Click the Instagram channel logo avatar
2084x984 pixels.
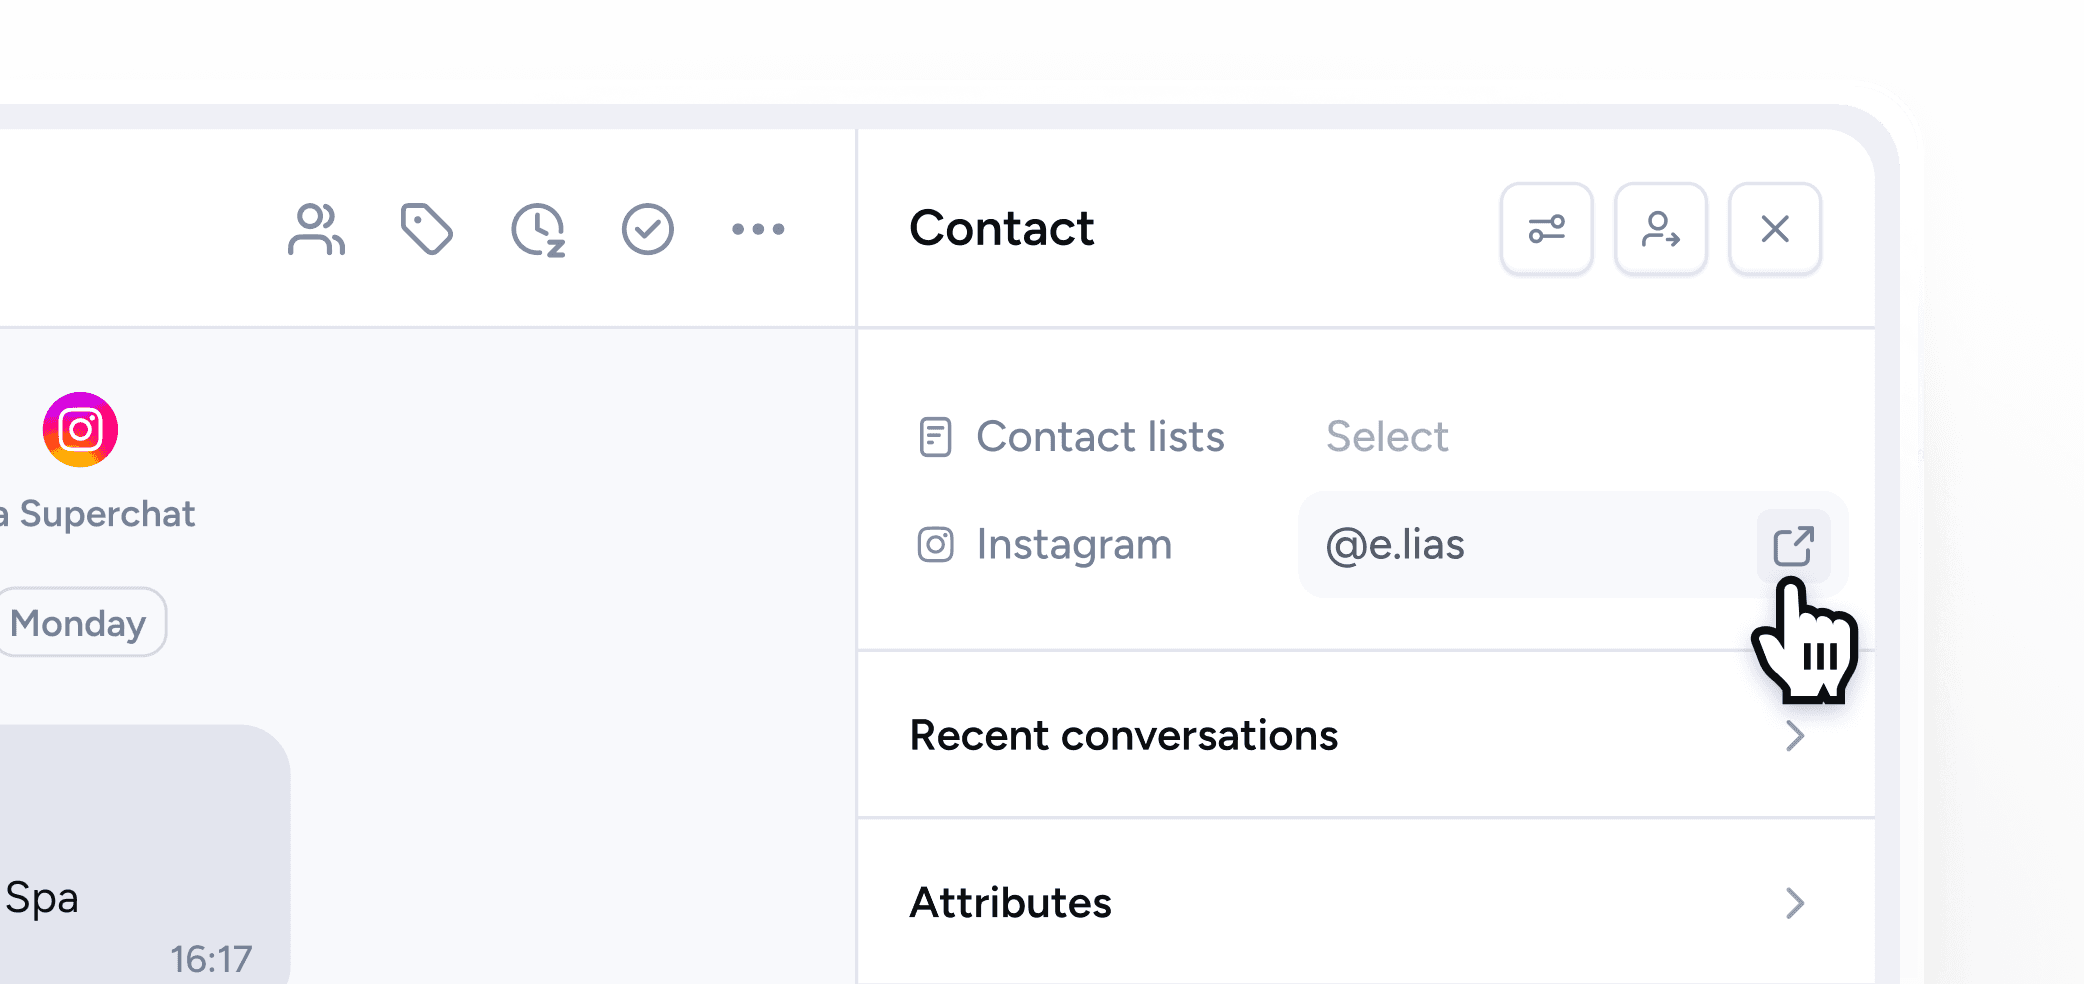80,430
